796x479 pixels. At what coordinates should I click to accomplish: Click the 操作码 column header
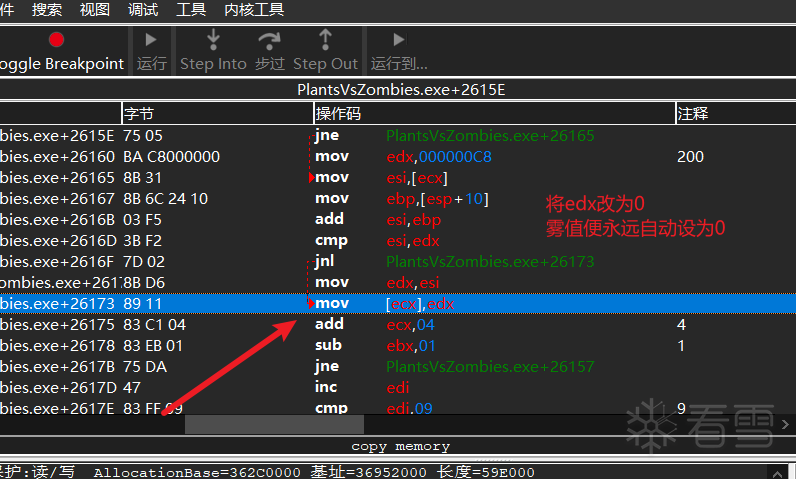click(x=494, y=113)
